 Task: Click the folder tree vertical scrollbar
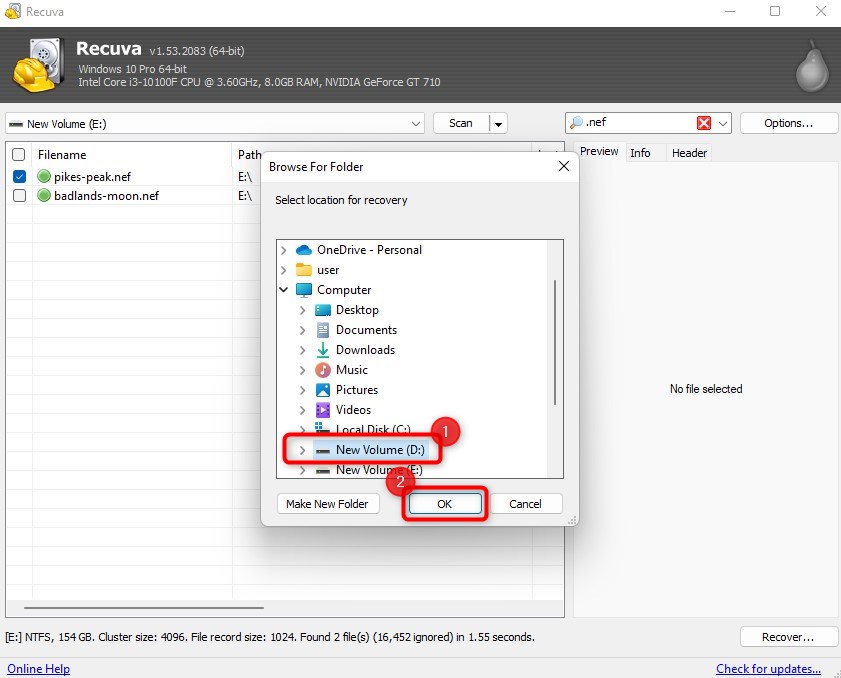point(555,342)
